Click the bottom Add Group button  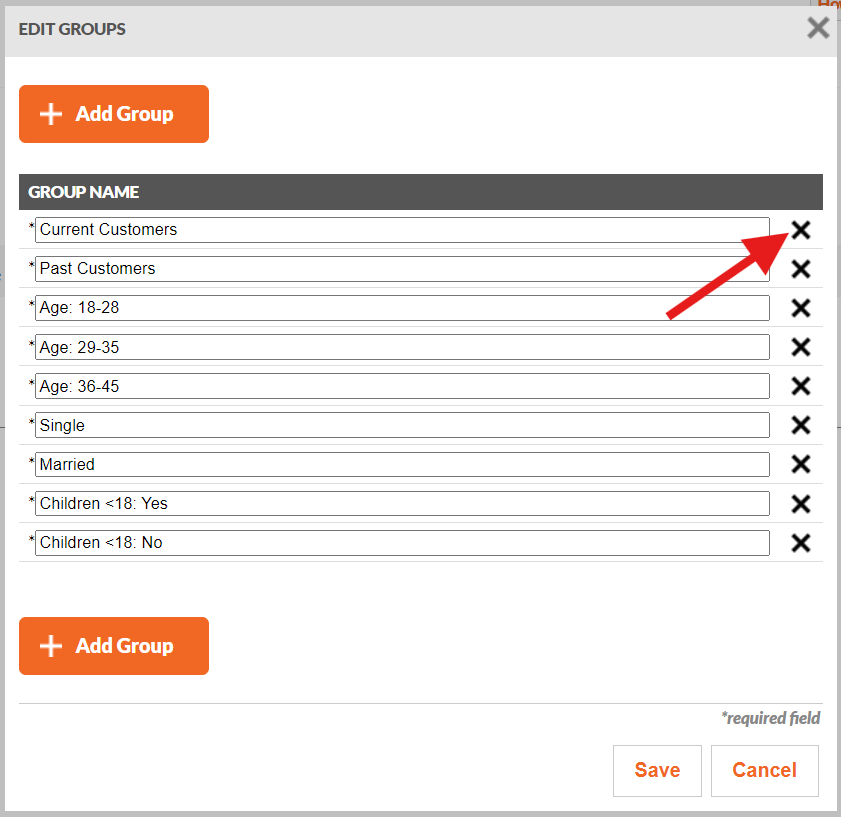pos(114,646)
